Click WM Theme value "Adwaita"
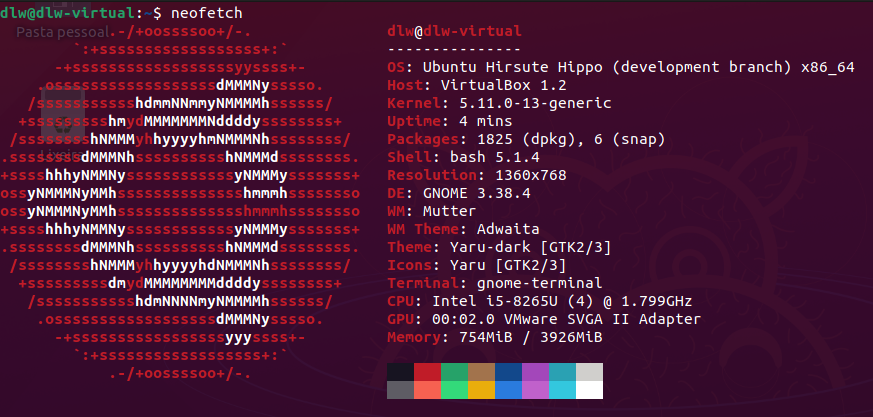The height and width of the screenshot is (417, 873). [x=508, y=229]
